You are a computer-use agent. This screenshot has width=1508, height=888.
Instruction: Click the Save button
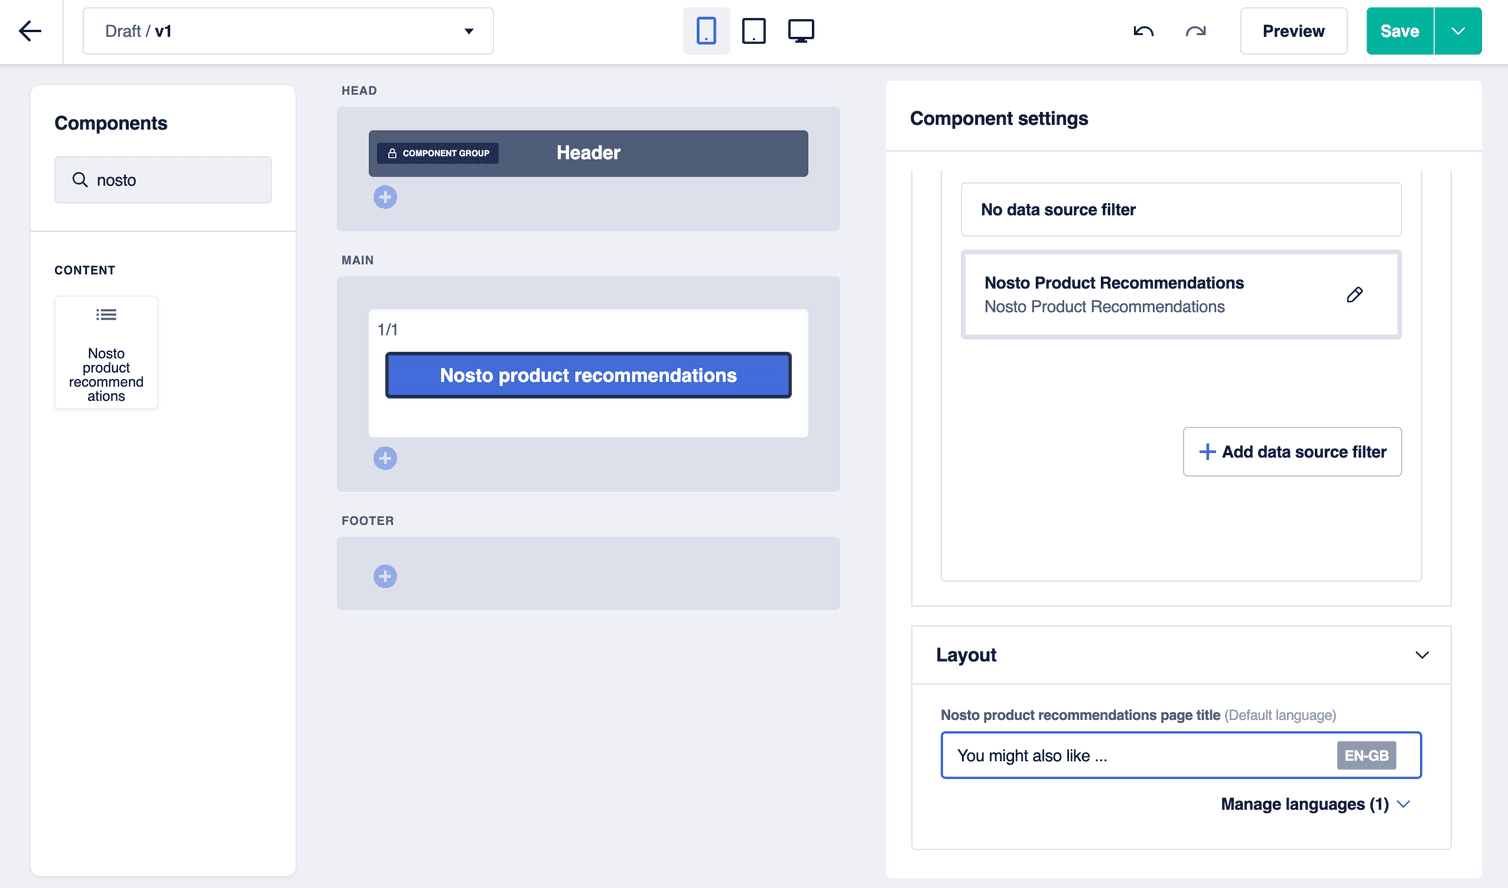tap(1399, 31)
